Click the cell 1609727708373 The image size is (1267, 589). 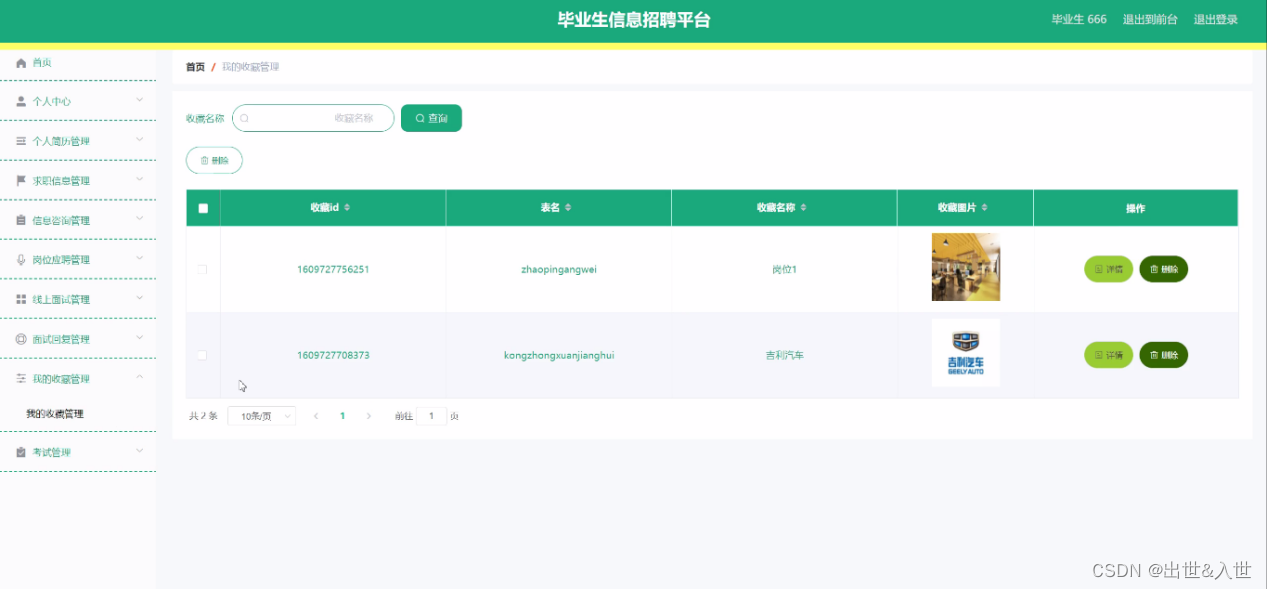click(x=333, y=355)
